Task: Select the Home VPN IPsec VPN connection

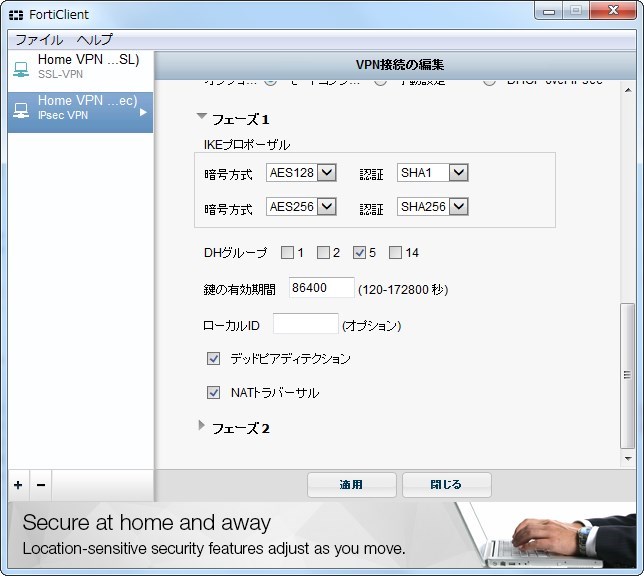Action: pyautogui.click(x=80, y=113)
